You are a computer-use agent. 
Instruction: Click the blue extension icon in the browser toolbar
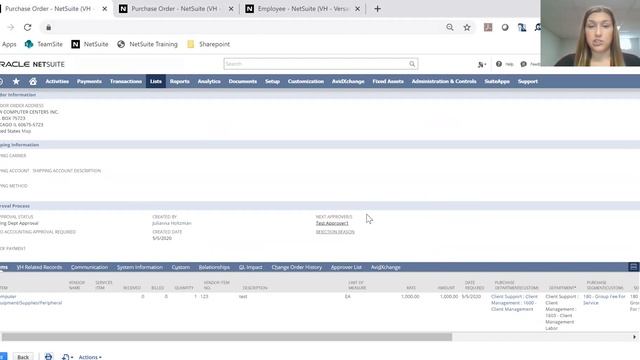[x=522, y=27]
